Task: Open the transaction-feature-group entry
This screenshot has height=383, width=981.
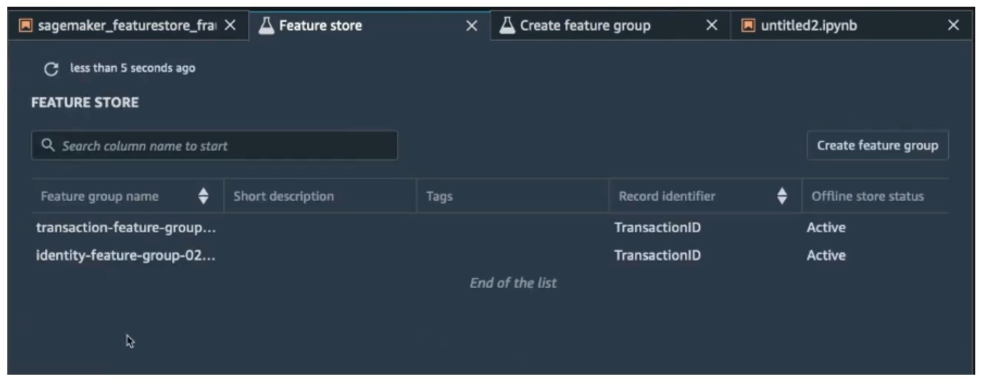Action: 126,228
